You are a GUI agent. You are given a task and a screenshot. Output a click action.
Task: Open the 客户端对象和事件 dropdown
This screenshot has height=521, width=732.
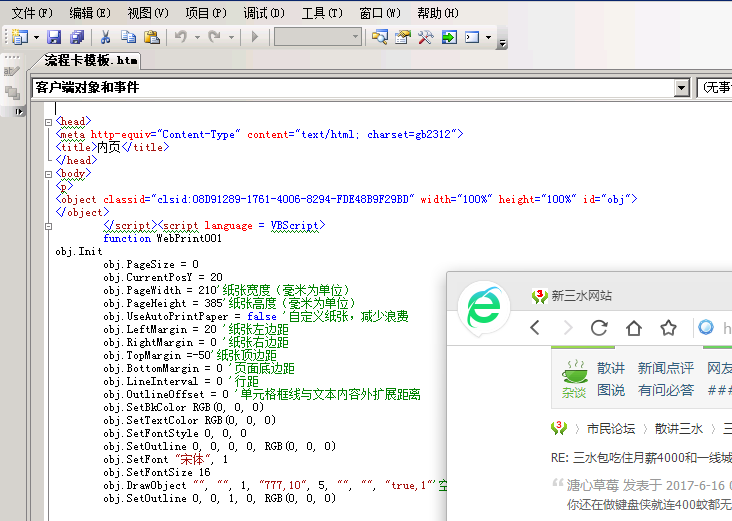681,88
